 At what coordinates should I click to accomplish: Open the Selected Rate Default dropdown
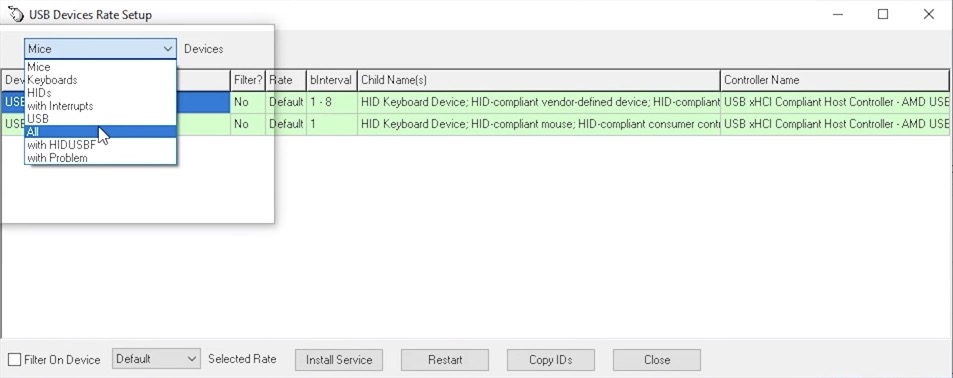[x=156, y=359]
